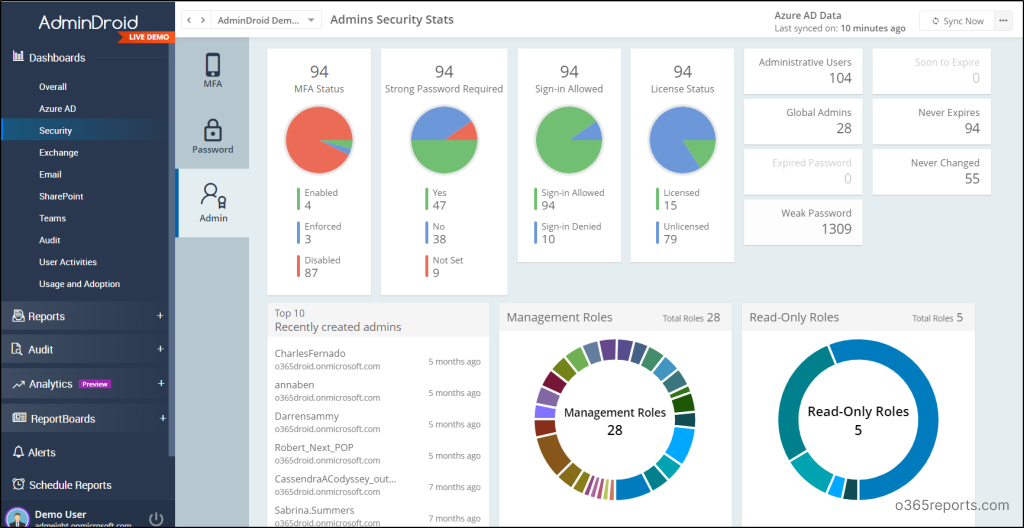The width and height of the screenshot is (1024, 528).
Task: Open the SharePoint dashboard
Action: 61,196
